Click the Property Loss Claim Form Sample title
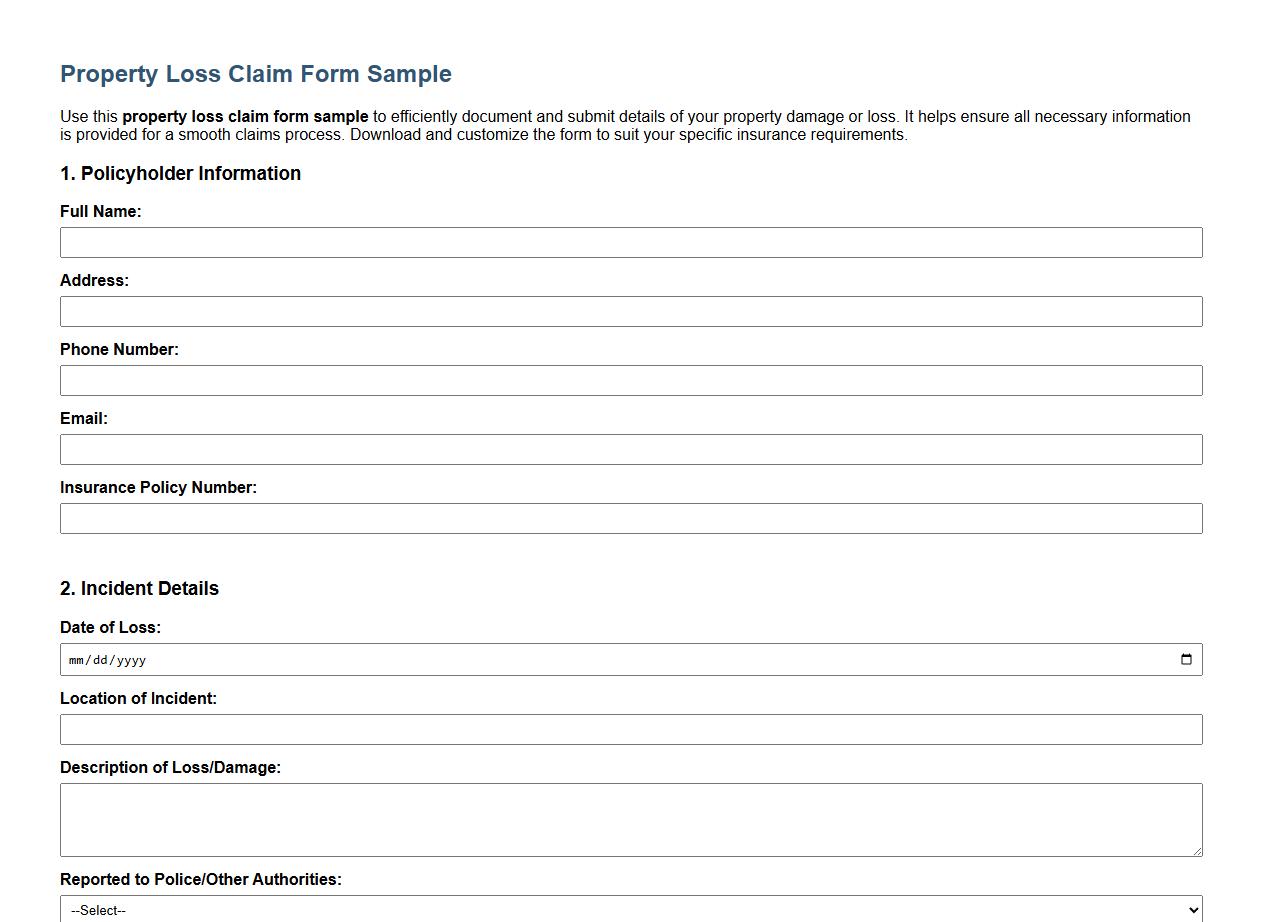Viewport: 1263px width, 922px height. 255,73
